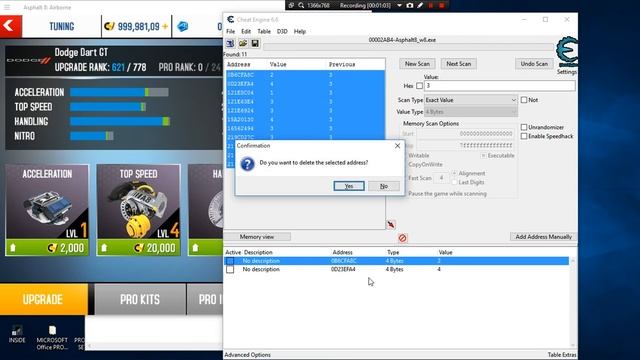The width and height of the screenshot is (640, 360).
Task: Check Enable Speedhack
Action: [524, 136]
